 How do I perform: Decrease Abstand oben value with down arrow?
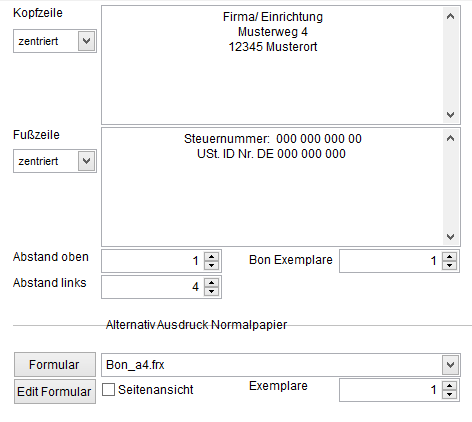pos(211,265)
